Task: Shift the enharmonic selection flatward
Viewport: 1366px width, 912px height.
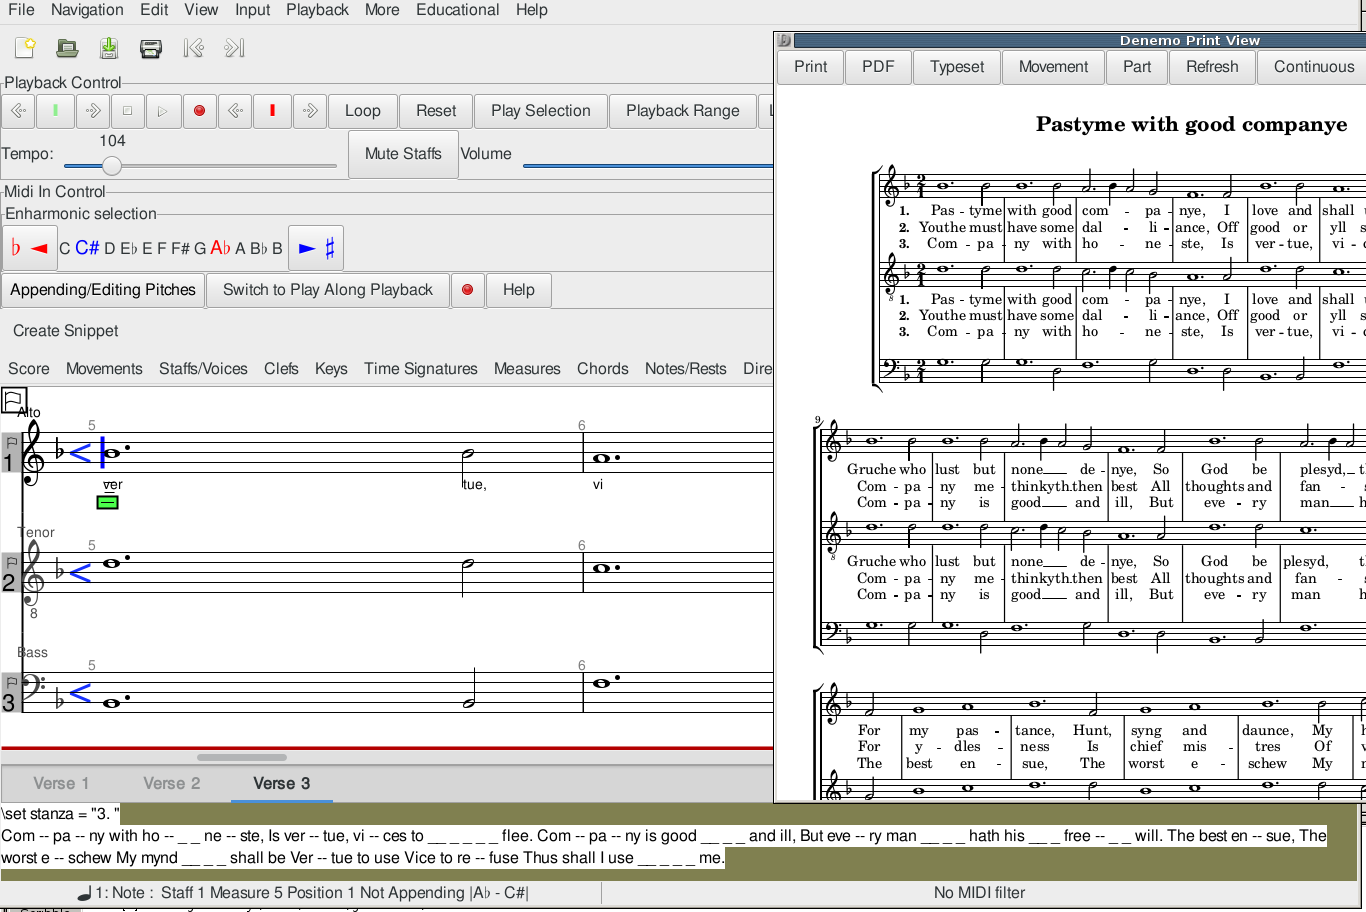Action: click(x=29, y=248)
